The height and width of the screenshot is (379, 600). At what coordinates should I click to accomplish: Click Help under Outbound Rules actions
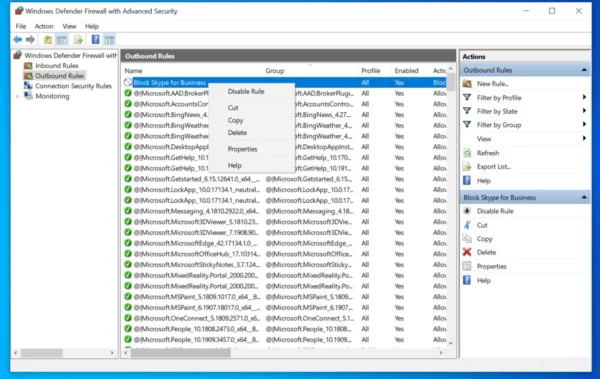click(x=484, y=181)
